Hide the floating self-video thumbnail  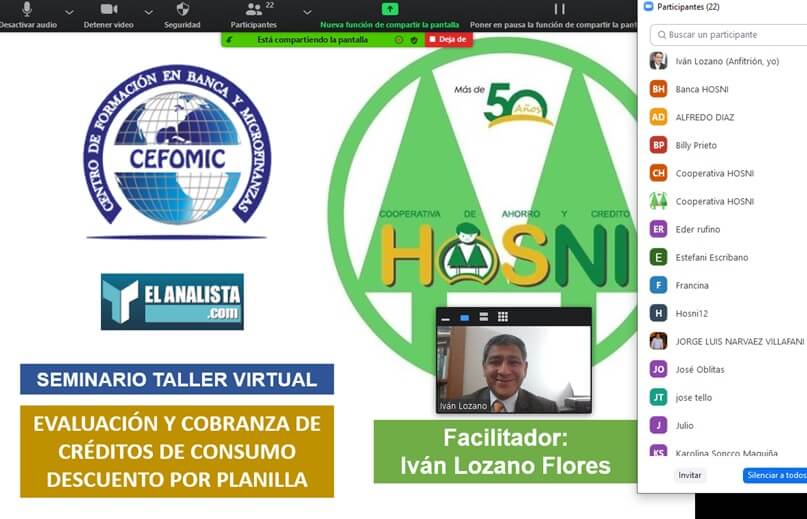446,318
